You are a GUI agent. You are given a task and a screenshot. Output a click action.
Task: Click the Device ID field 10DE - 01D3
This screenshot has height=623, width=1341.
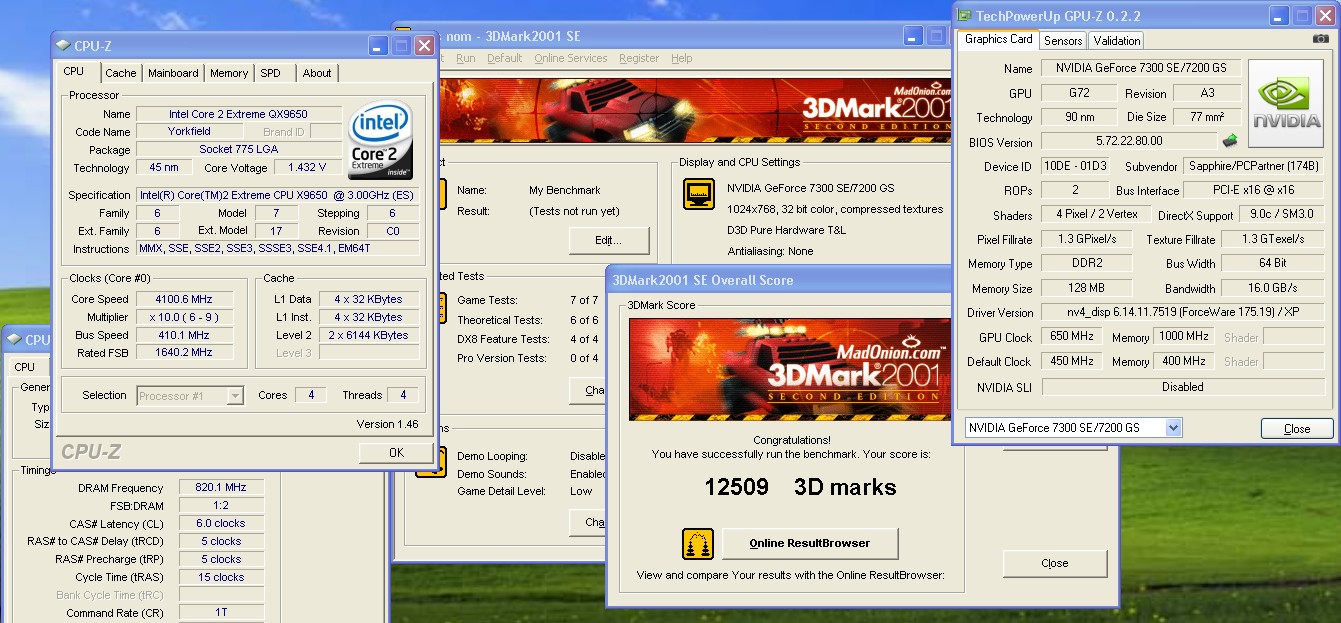[x=1074, y=166]
